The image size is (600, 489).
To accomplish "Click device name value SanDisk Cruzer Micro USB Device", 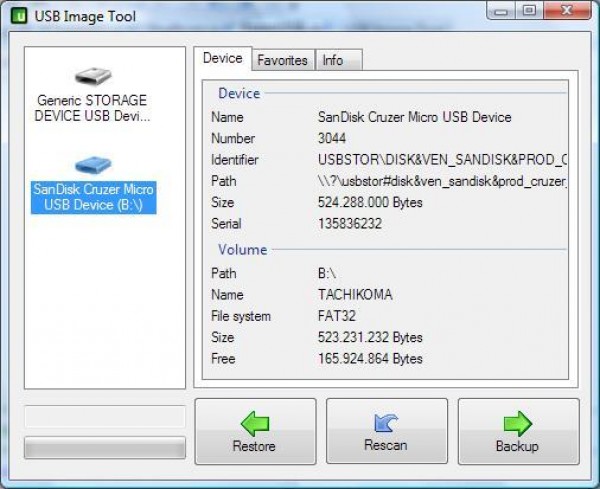I will [x=414, y=117].
